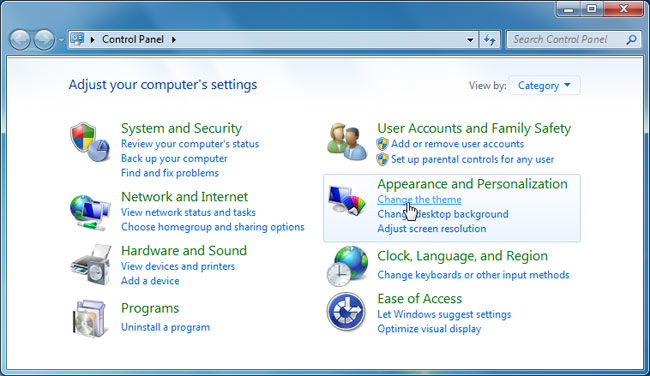Maximize the Control Panel window
The height and width of the screenshot is (376, 650).
(592, 9)
